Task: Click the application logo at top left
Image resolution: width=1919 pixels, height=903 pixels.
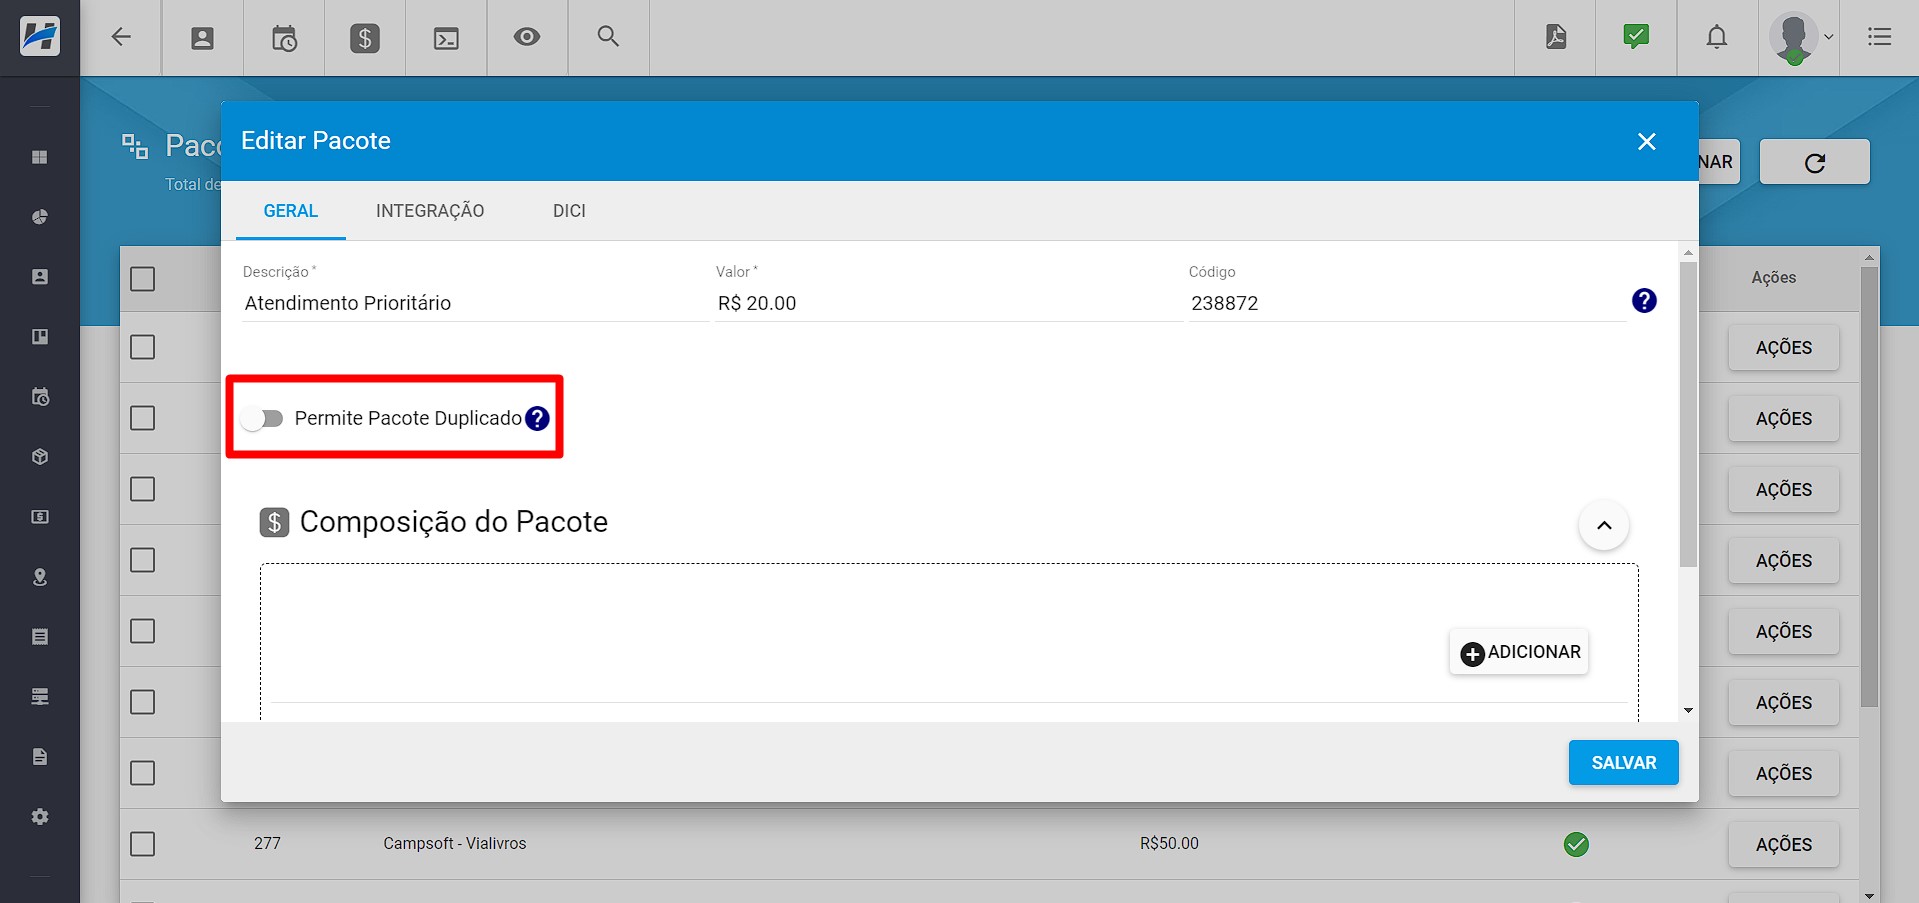Action: coord(40,37)
